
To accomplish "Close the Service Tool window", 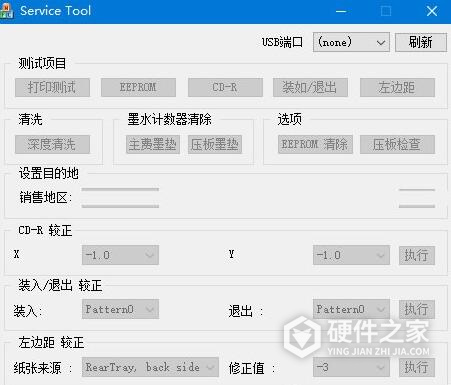I will coord(432,11).
